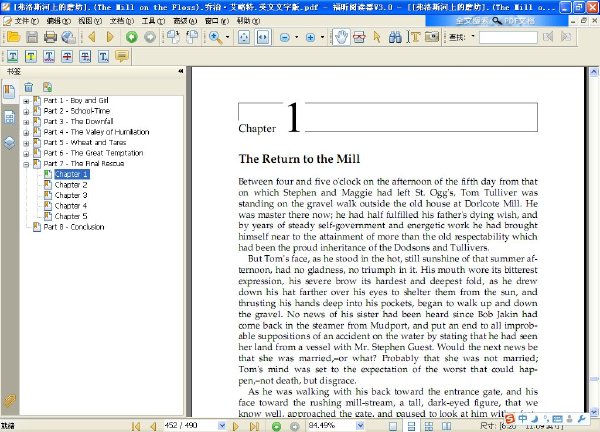Click the Print icon in toolbar
The image size is (600, 432).
(x=50, y=37)
